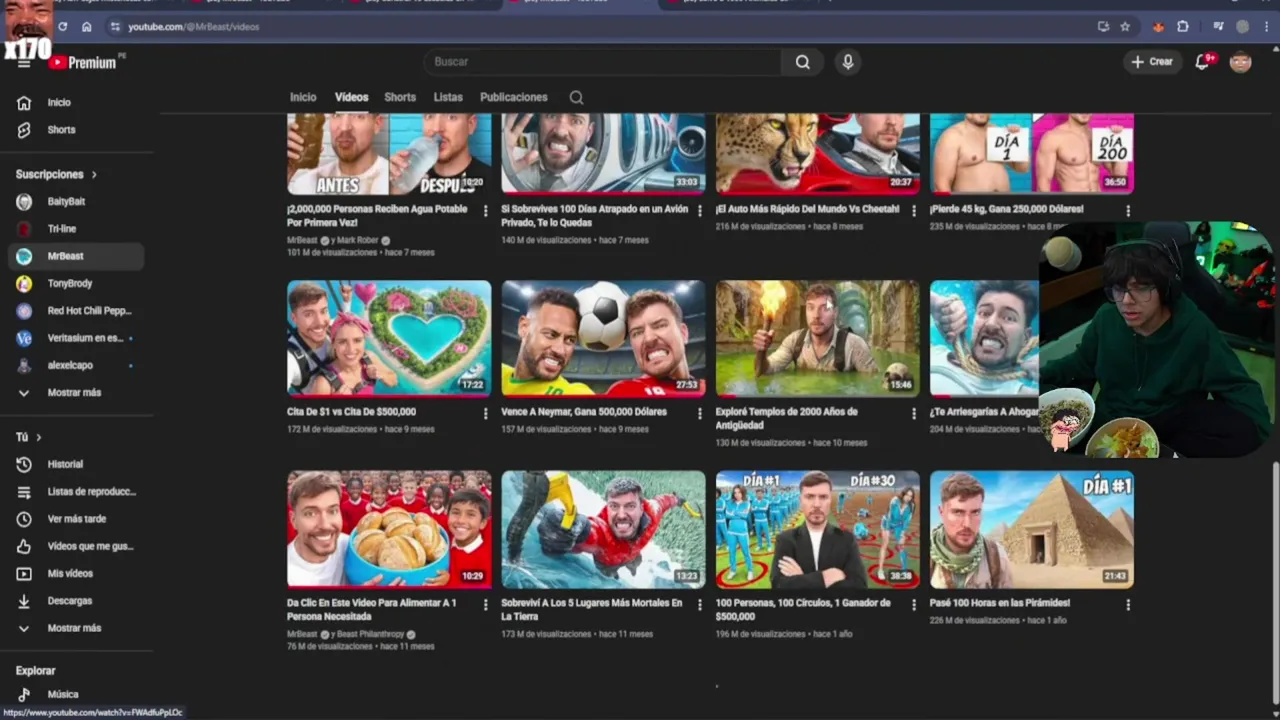Open the account avatar menu
Viewport: 1280px width, 720px height.
[1240, 62]
